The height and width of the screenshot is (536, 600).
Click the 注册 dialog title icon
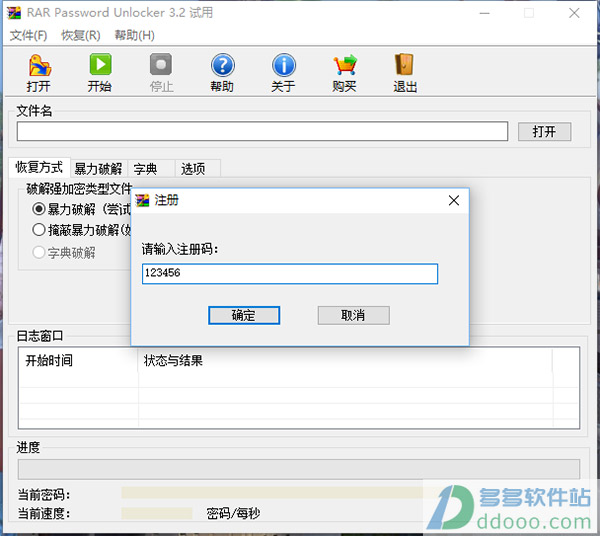pos(143,200)
